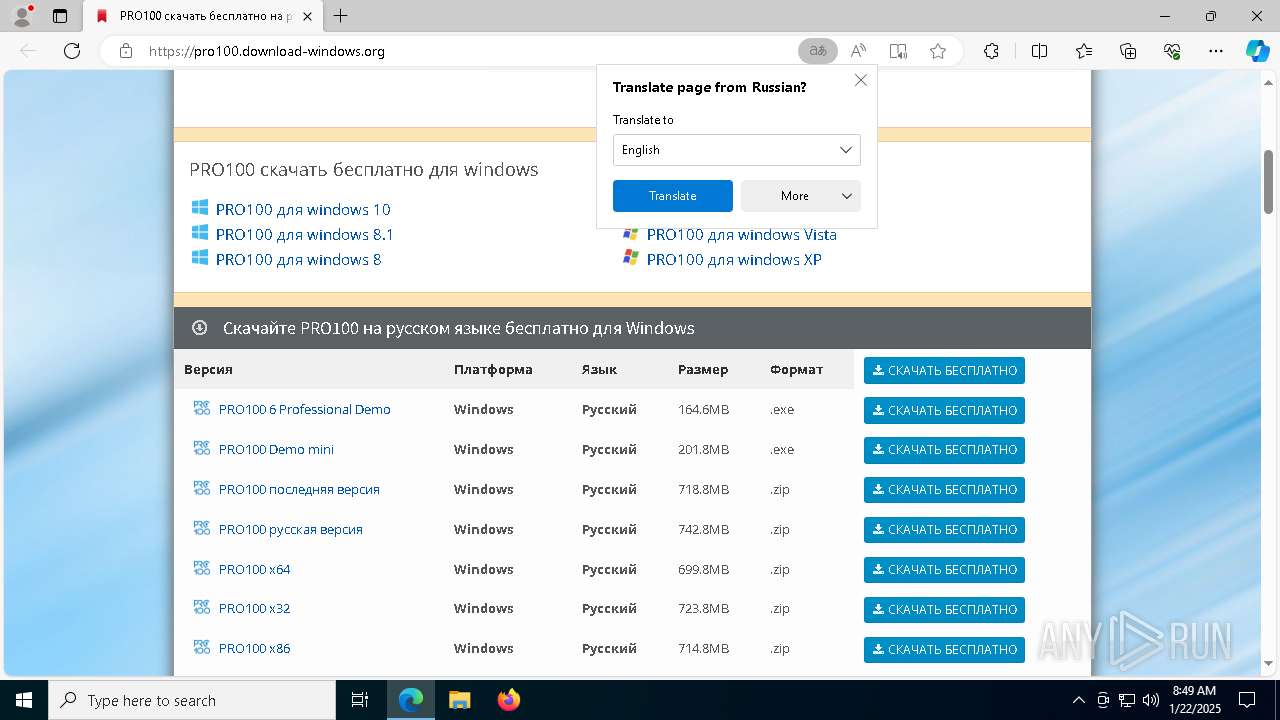Click the 164.6MB size cell

tap(703, 409)
